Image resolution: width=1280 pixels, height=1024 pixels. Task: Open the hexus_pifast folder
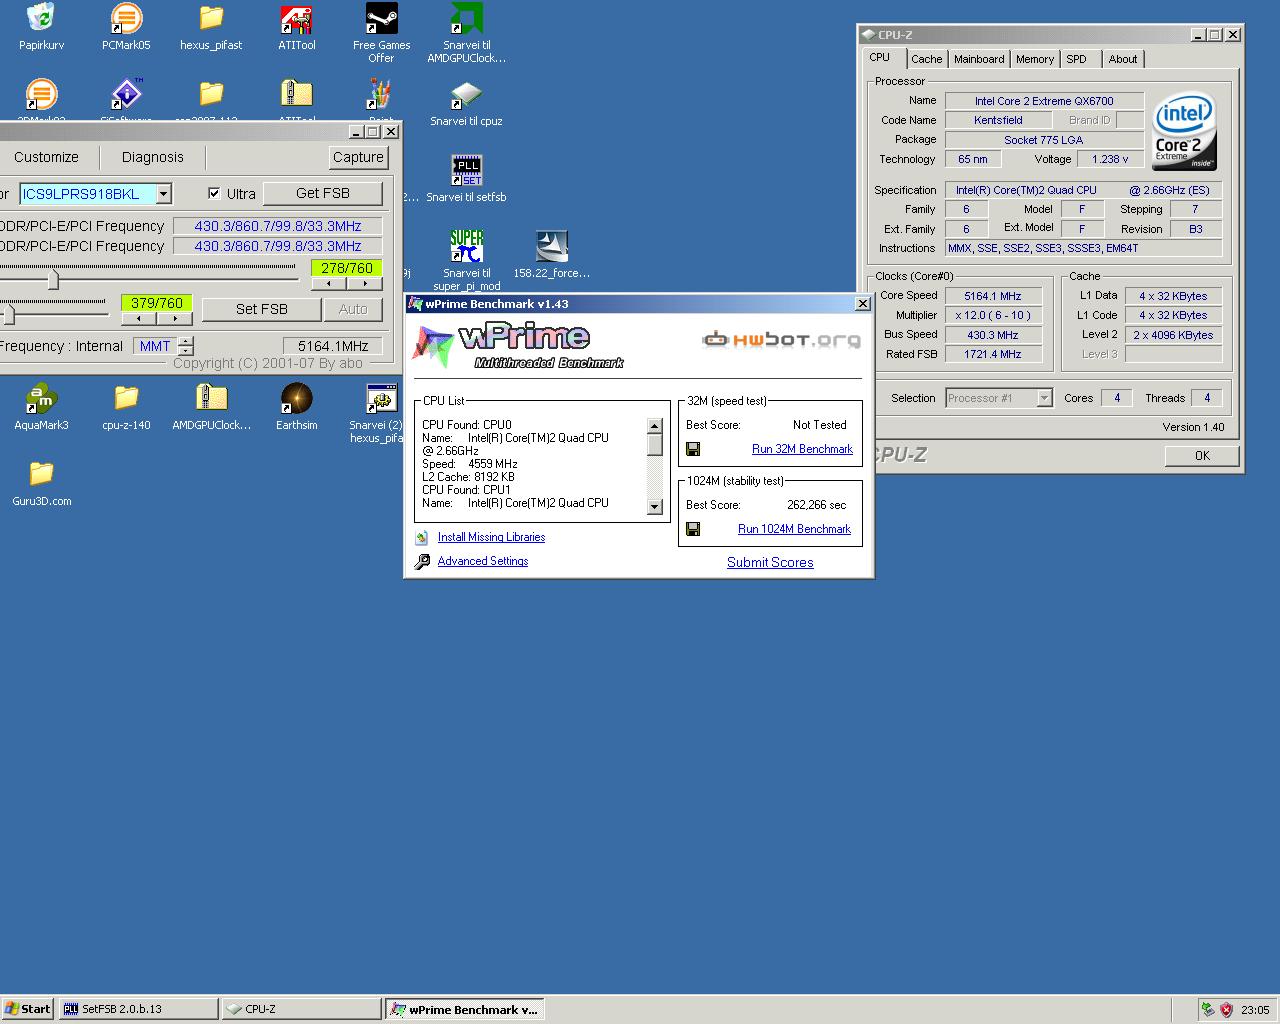point(211,19)
